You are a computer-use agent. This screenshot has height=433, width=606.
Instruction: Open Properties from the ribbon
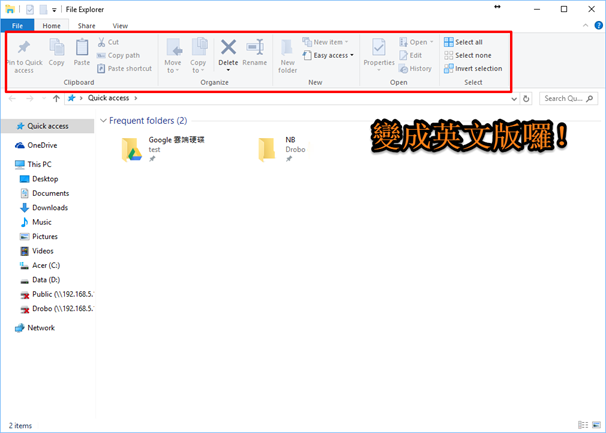click(x=379, y=53)
